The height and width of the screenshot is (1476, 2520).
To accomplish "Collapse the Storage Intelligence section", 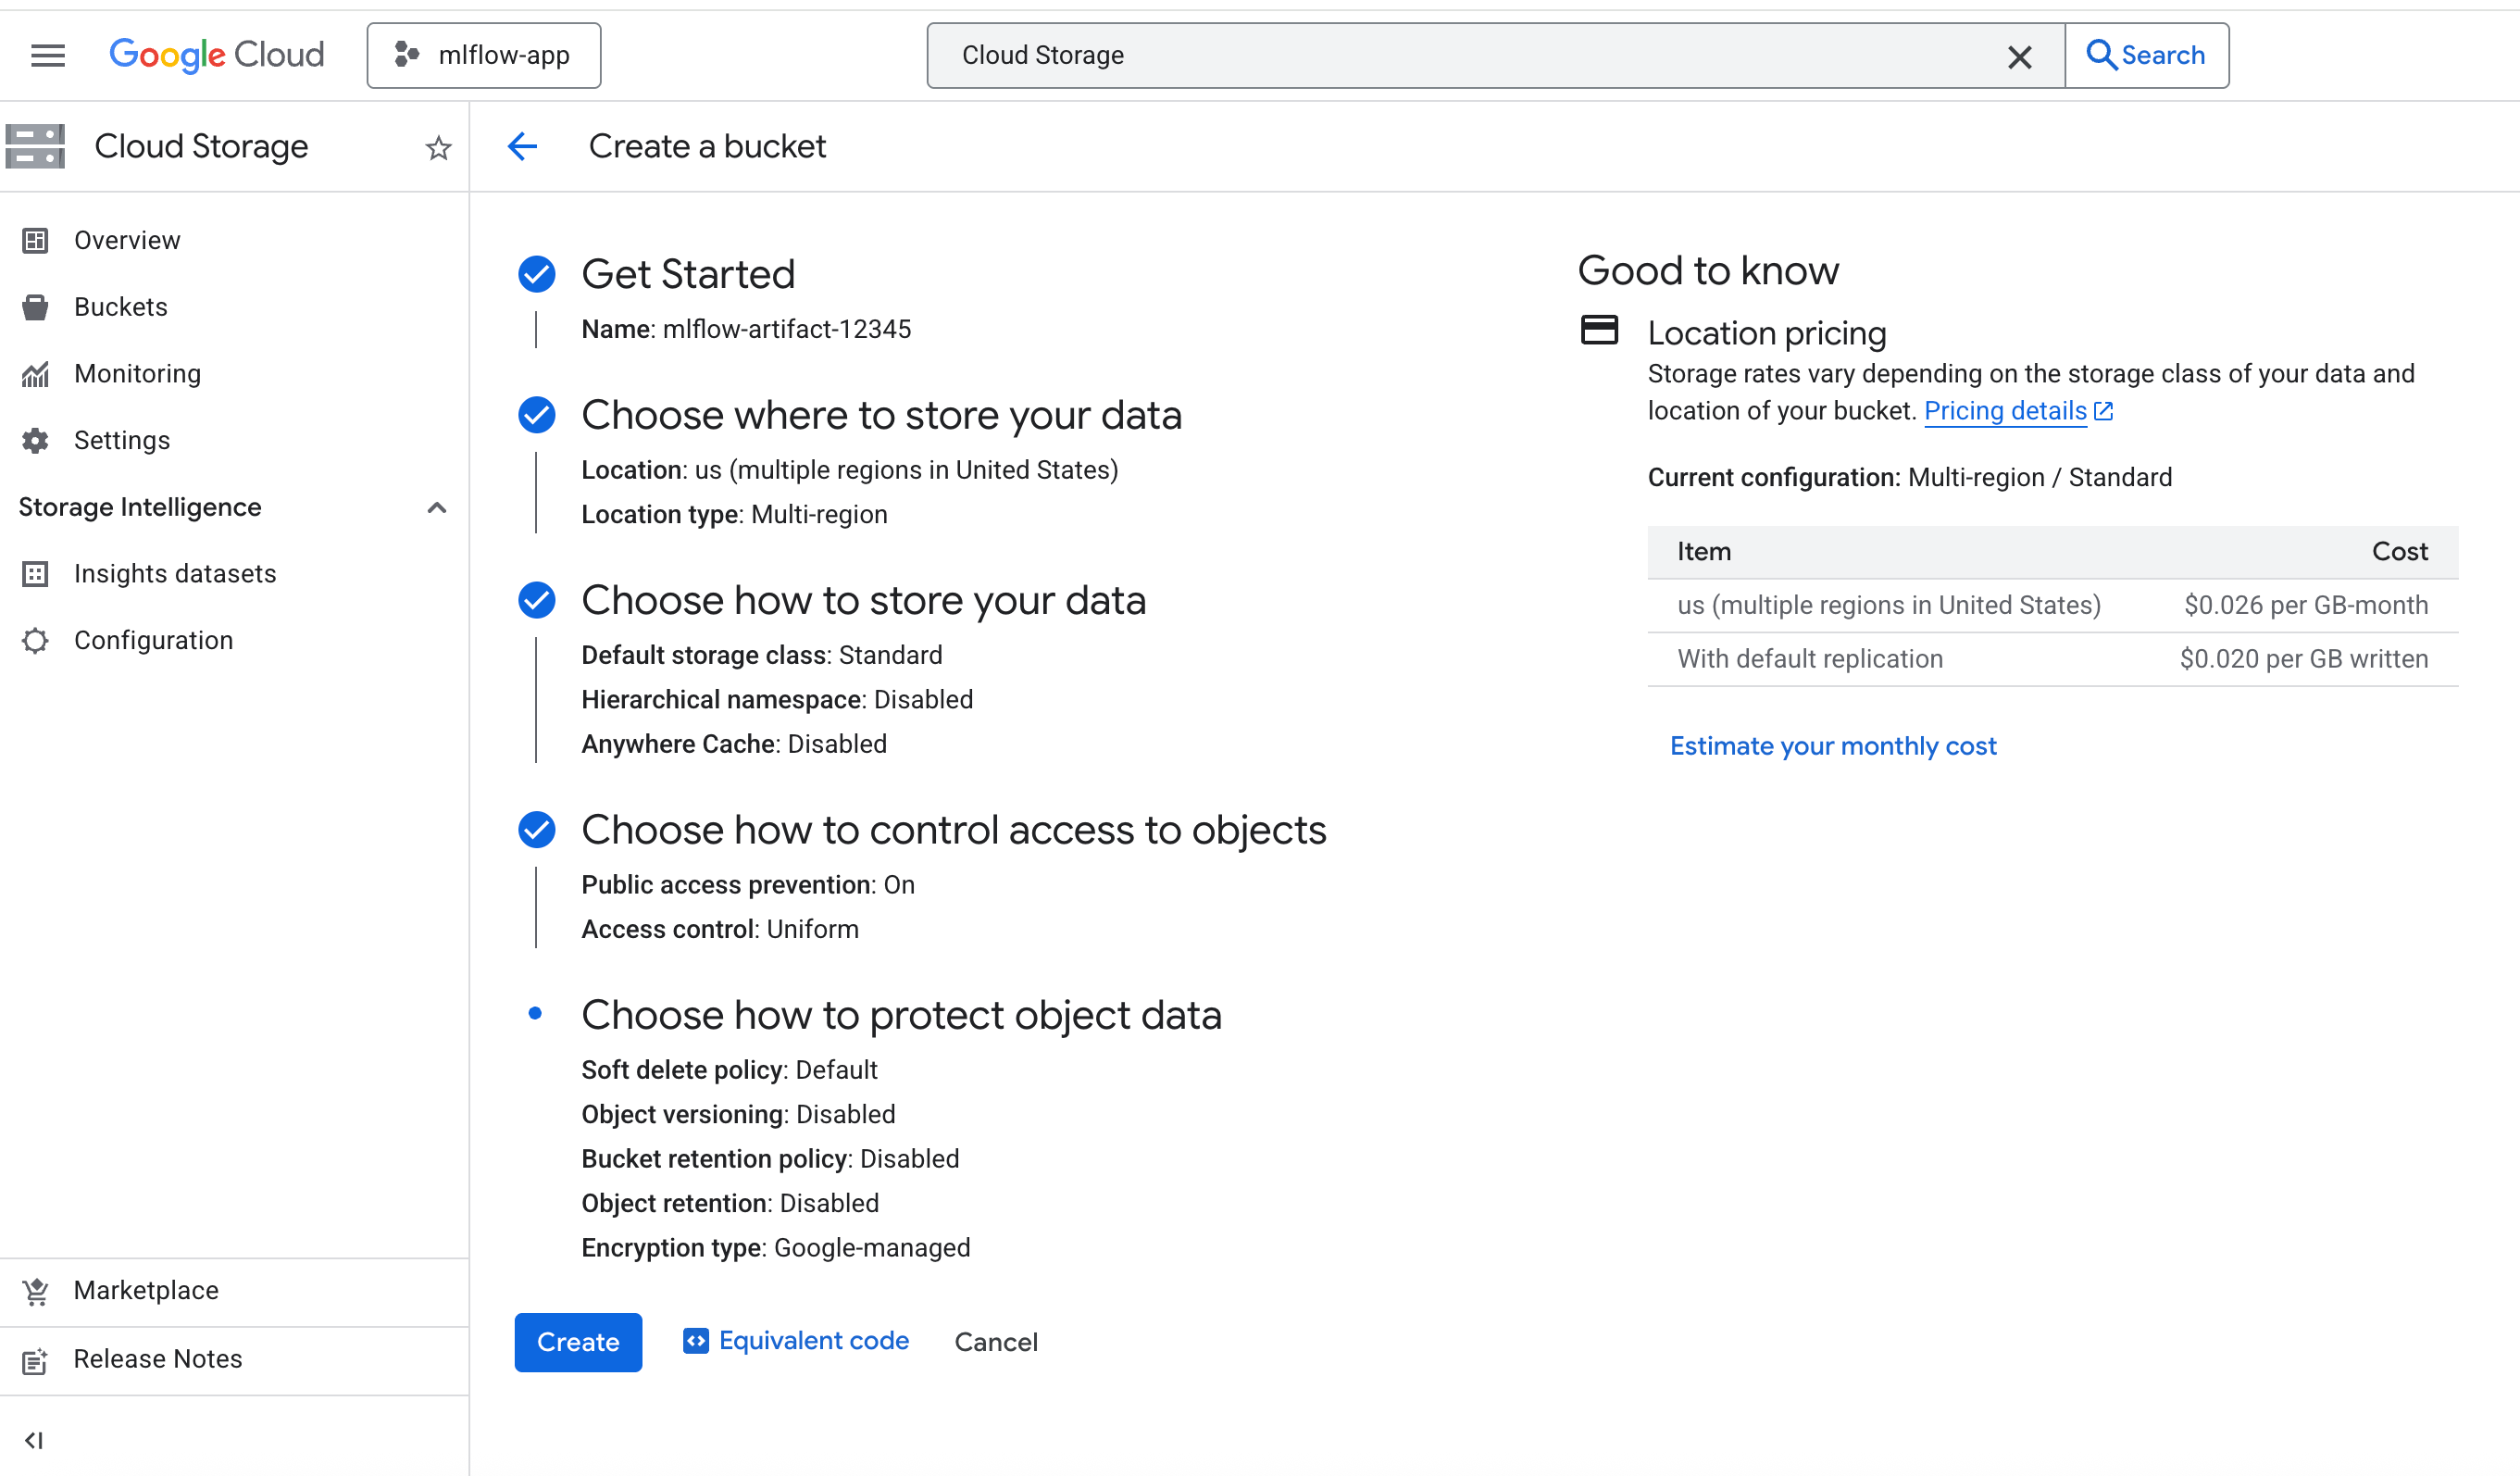I will pyautogui.click(x=436, y=507).
